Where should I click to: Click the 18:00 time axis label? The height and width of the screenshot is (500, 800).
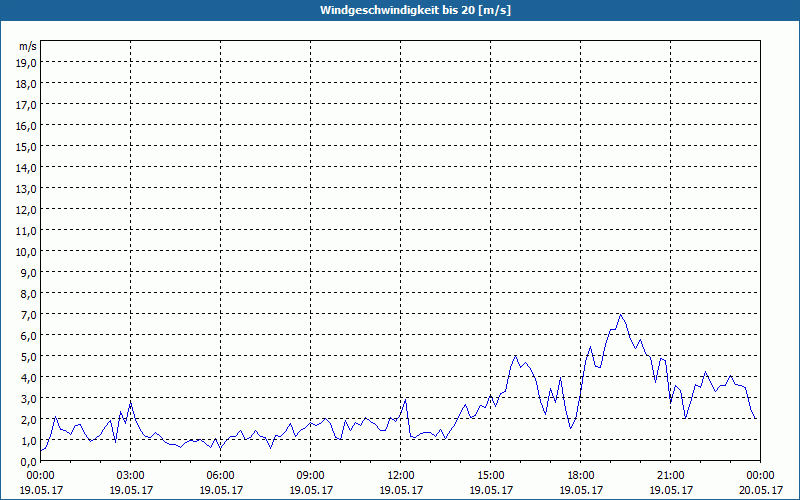point(581,476)
